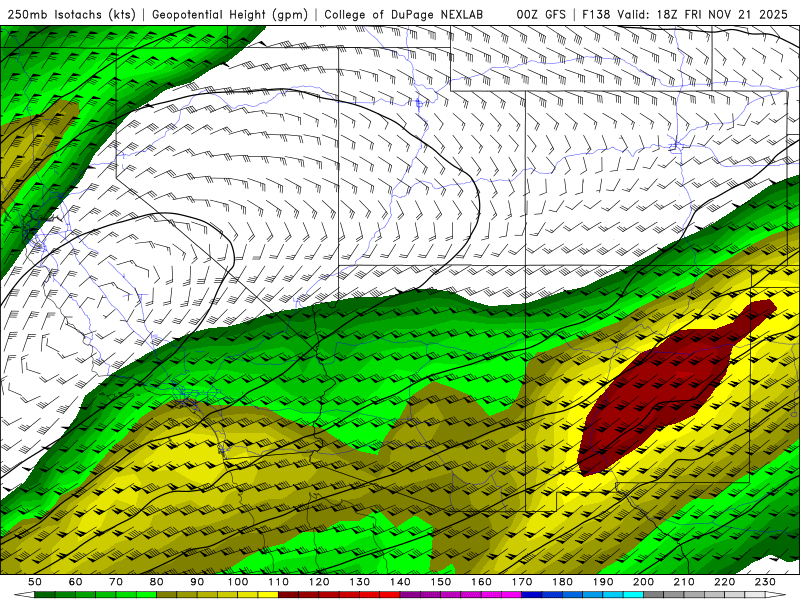This screenshot has height=600, width=800.
Task: Select the 190 value on the legend
Action: (603, 582)
